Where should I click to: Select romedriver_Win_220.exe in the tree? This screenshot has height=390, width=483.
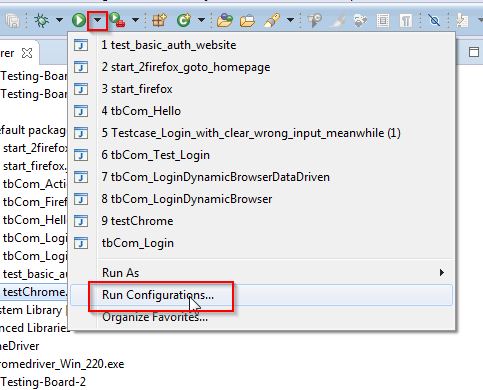(62, 364)
